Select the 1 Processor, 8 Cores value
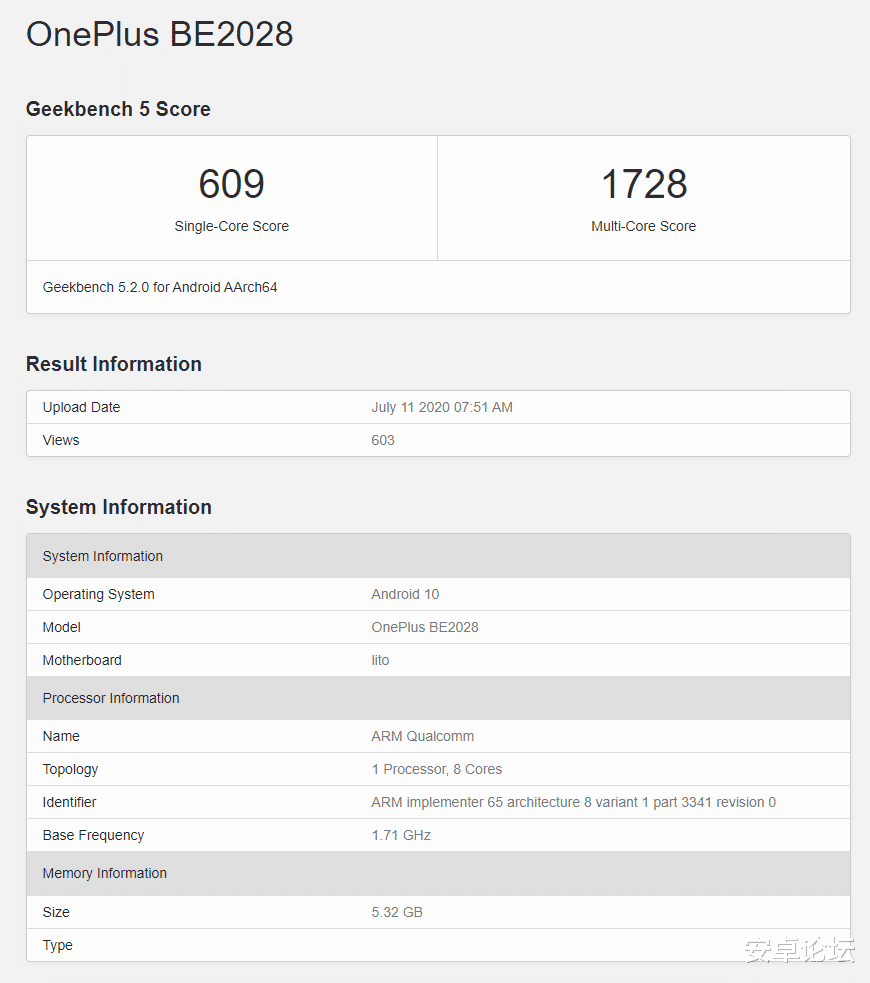Image resolution: width=870 pixels, height=983 pixels. tap(437, 769)
